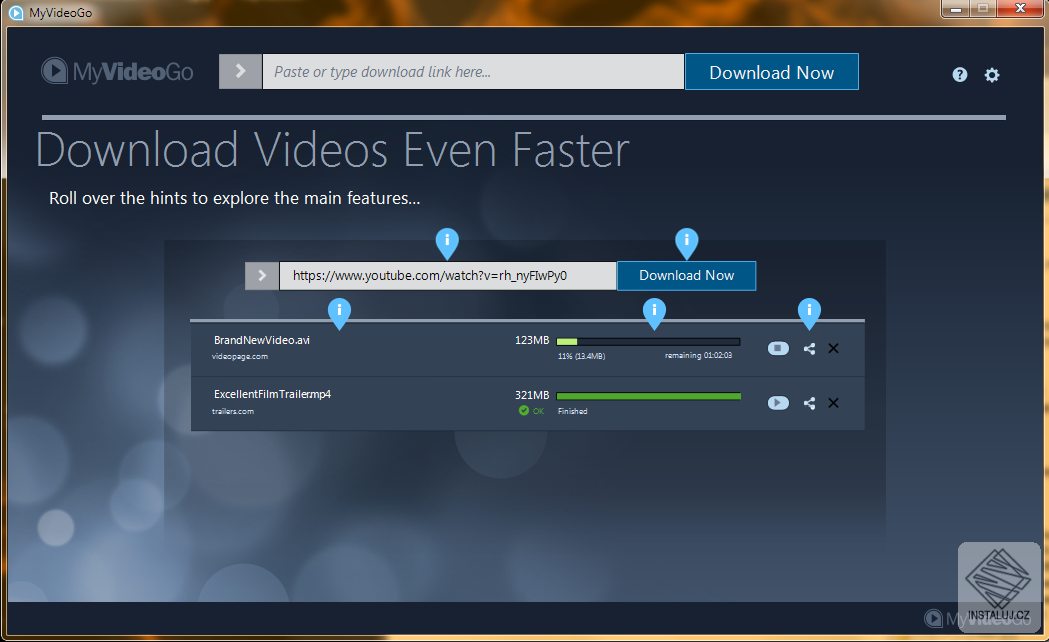This screenshot has height=642, width=1049.
Task: Play the finished ExcellentFilmTrailer.mp4
Action: 778,403
